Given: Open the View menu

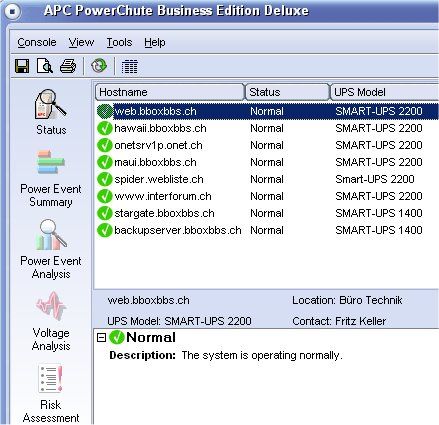Looking at the screenshot, I should (x=81, y=42).
